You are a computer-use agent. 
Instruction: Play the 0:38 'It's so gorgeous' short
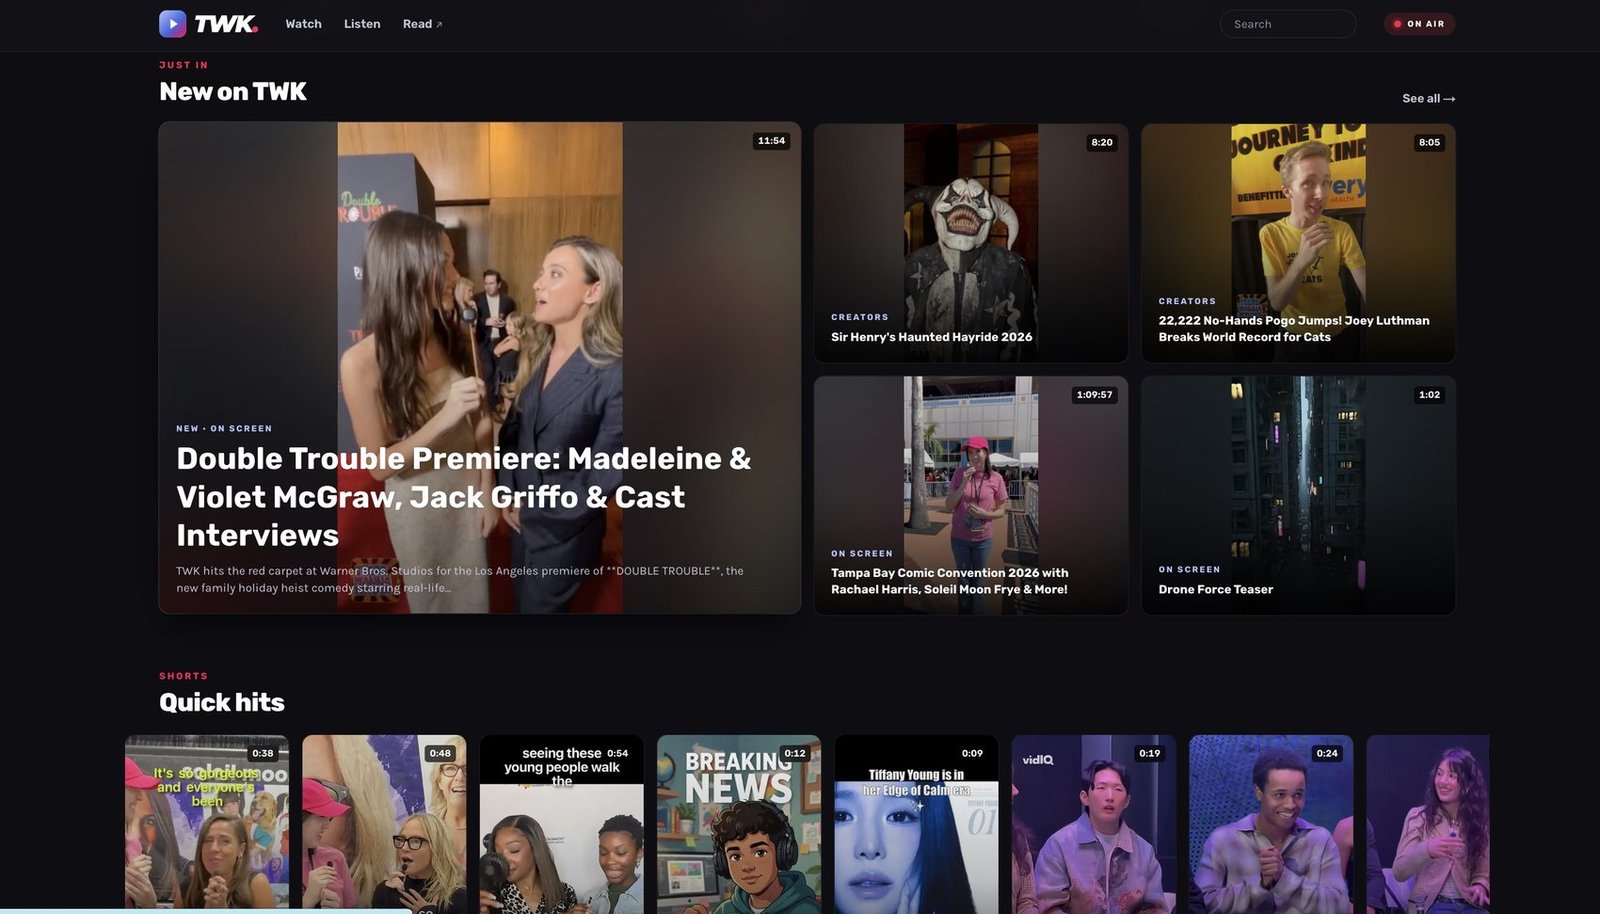207,824
